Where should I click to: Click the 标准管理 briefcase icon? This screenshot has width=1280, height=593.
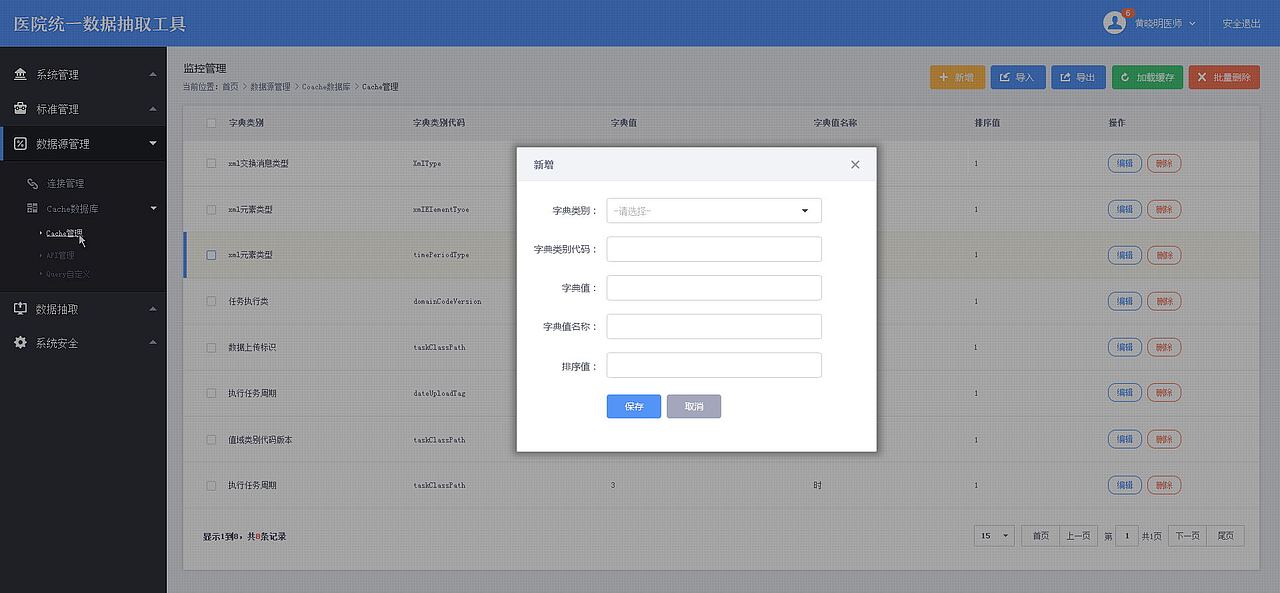pyautogui.click(x=20, y=108)
